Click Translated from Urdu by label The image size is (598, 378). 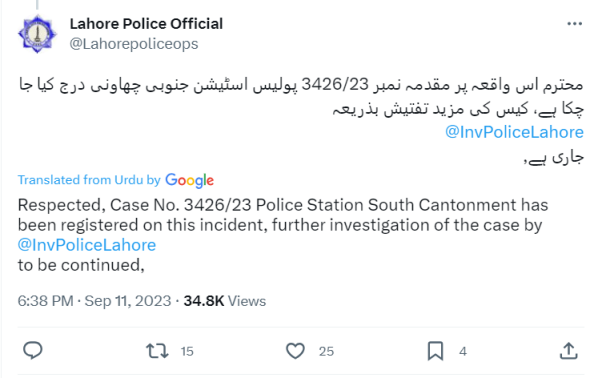89,180
